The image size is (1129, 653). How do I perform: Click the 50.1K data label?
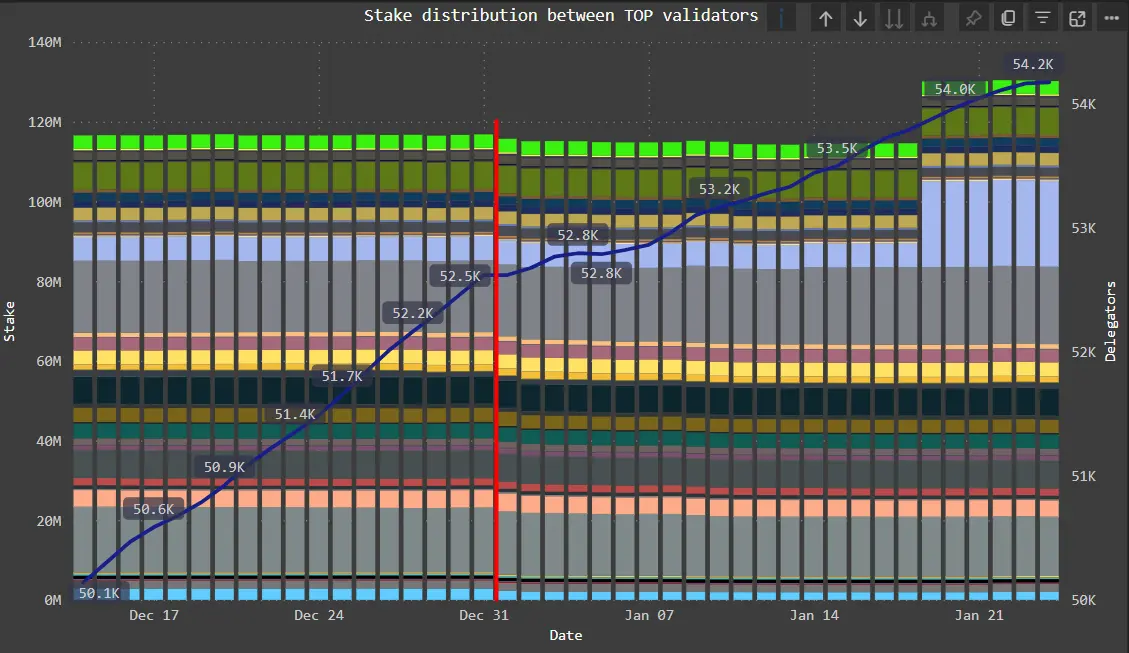[99, 593]
